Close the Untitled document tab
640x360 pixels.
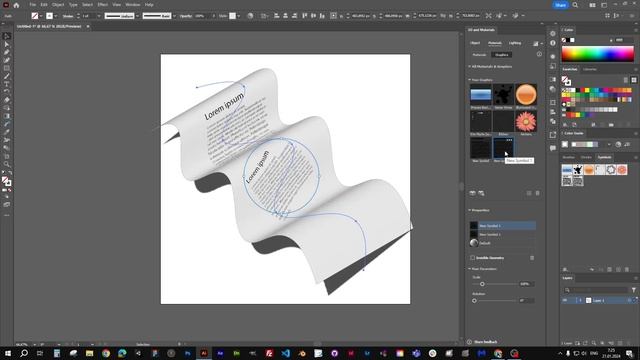tap(88, 27)
